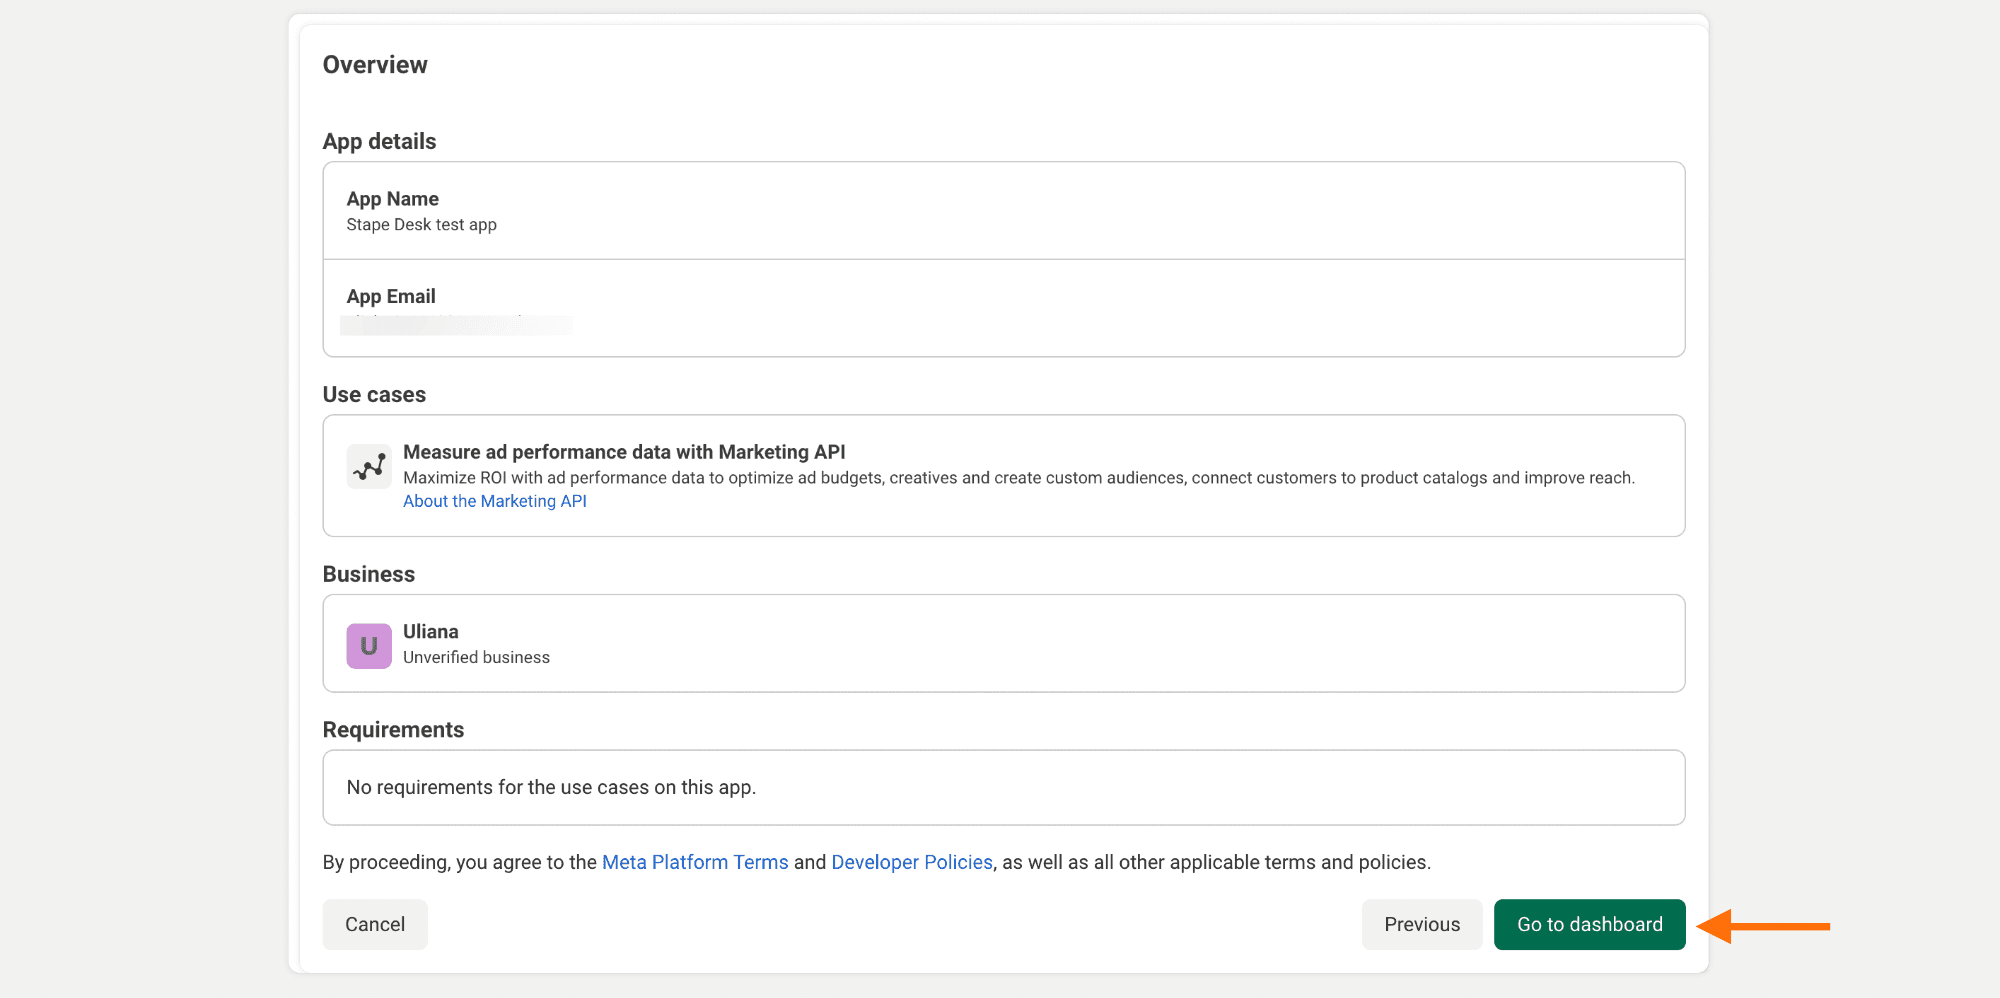Screen dimensions: 2000x998
Task: Click the agreement text about terms and policies
Action: point(876,861)
